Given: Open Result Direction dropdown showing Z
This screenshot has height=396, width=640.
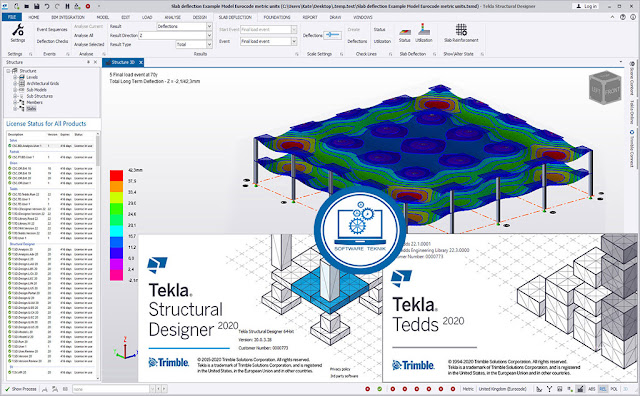Looking at the screenshot, I should 209,36.
